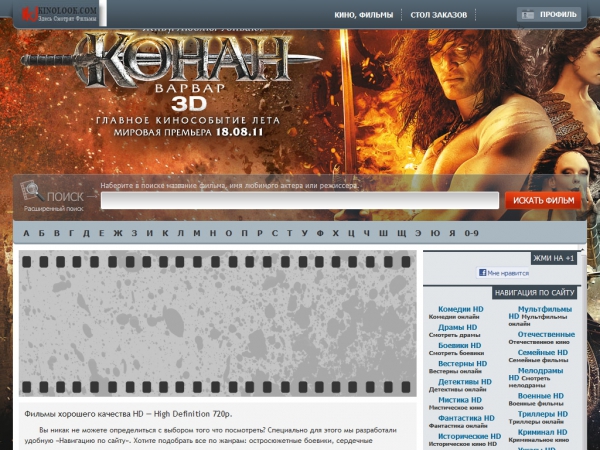The height and width of the screenshot is (450, 600).
Task: Click the film magnifier search icon
Action: click(x=32, y=191)
